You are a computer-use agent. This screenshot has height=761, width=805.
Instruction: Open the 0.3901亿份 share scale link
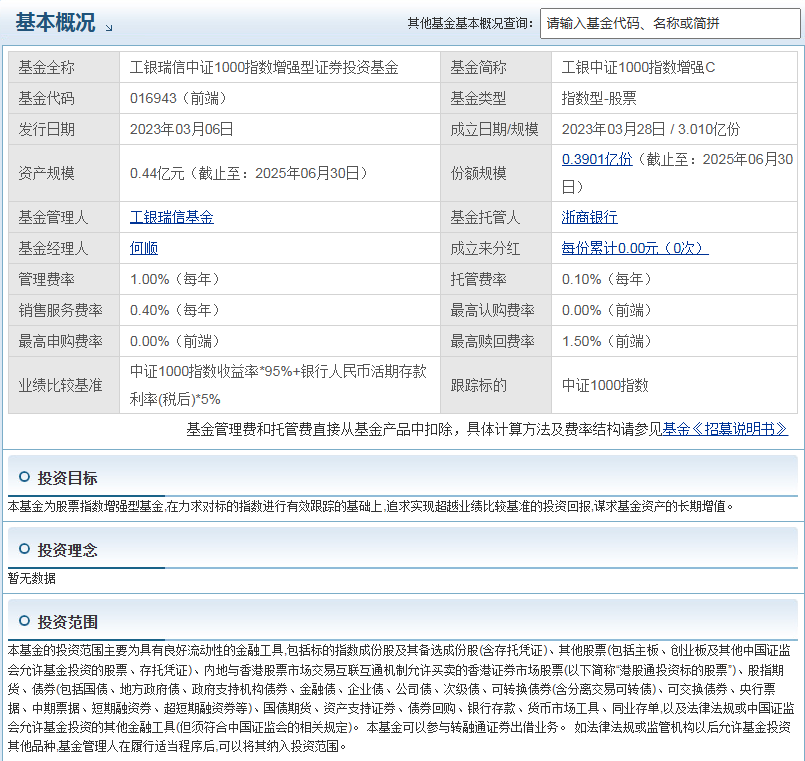click(x=597, y=159)
